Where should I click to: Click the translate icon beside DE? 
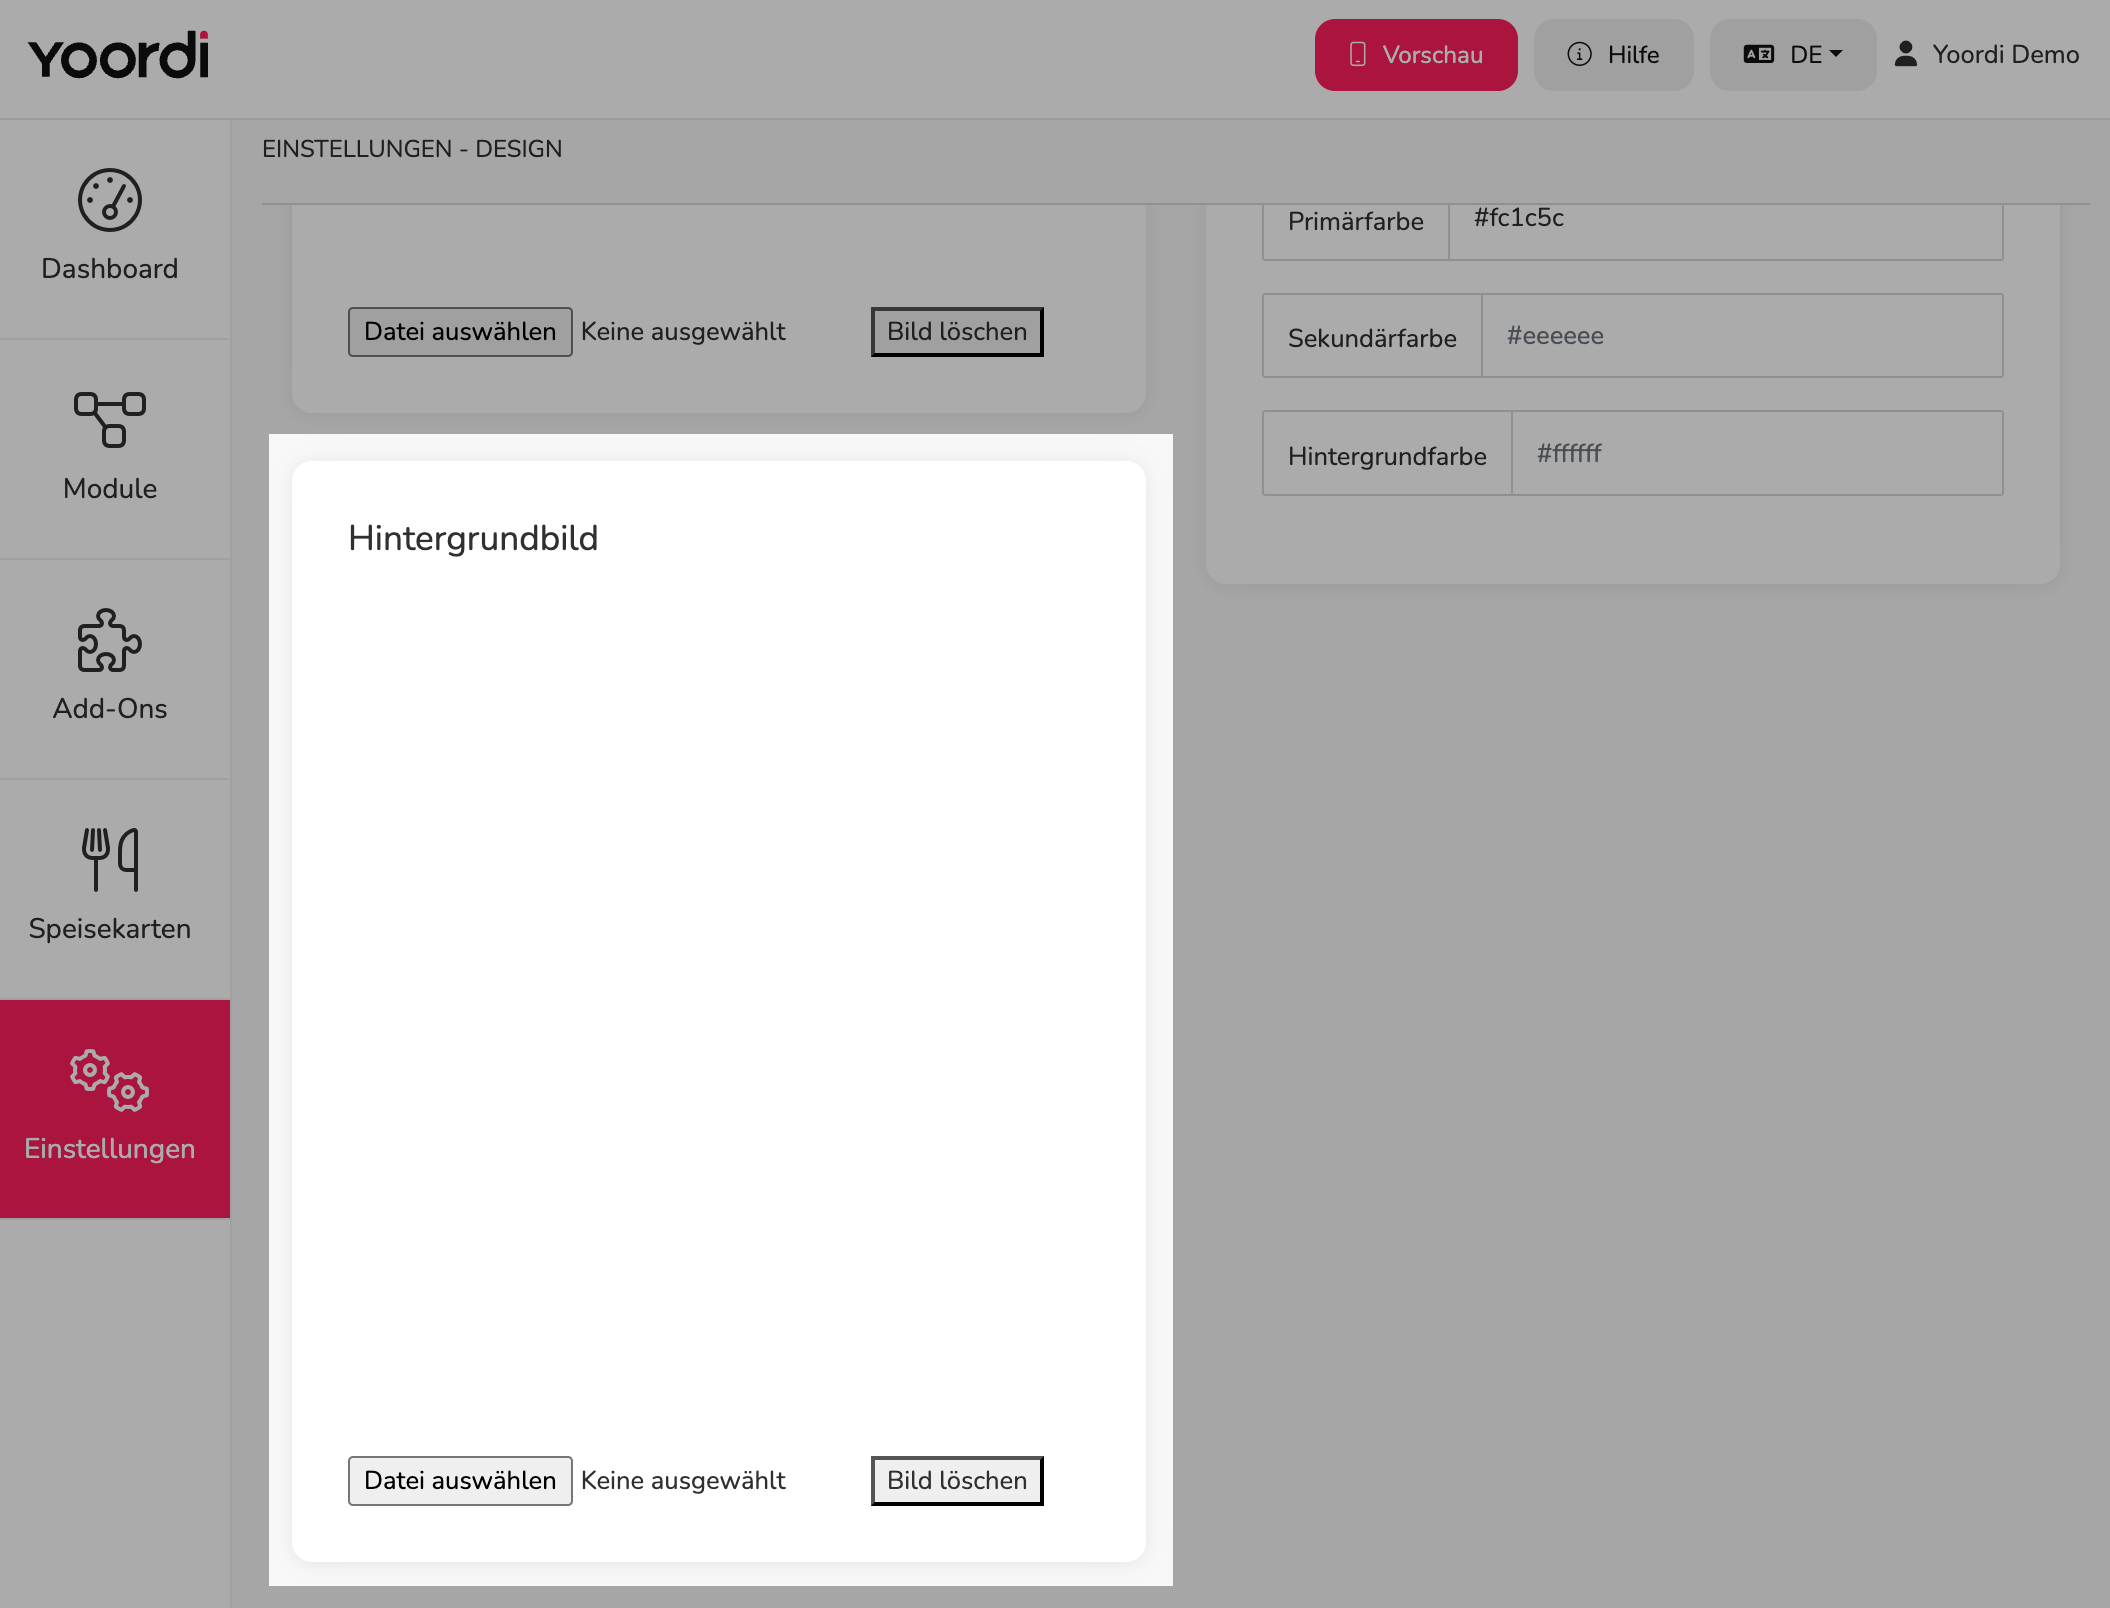pos(1759,54)
